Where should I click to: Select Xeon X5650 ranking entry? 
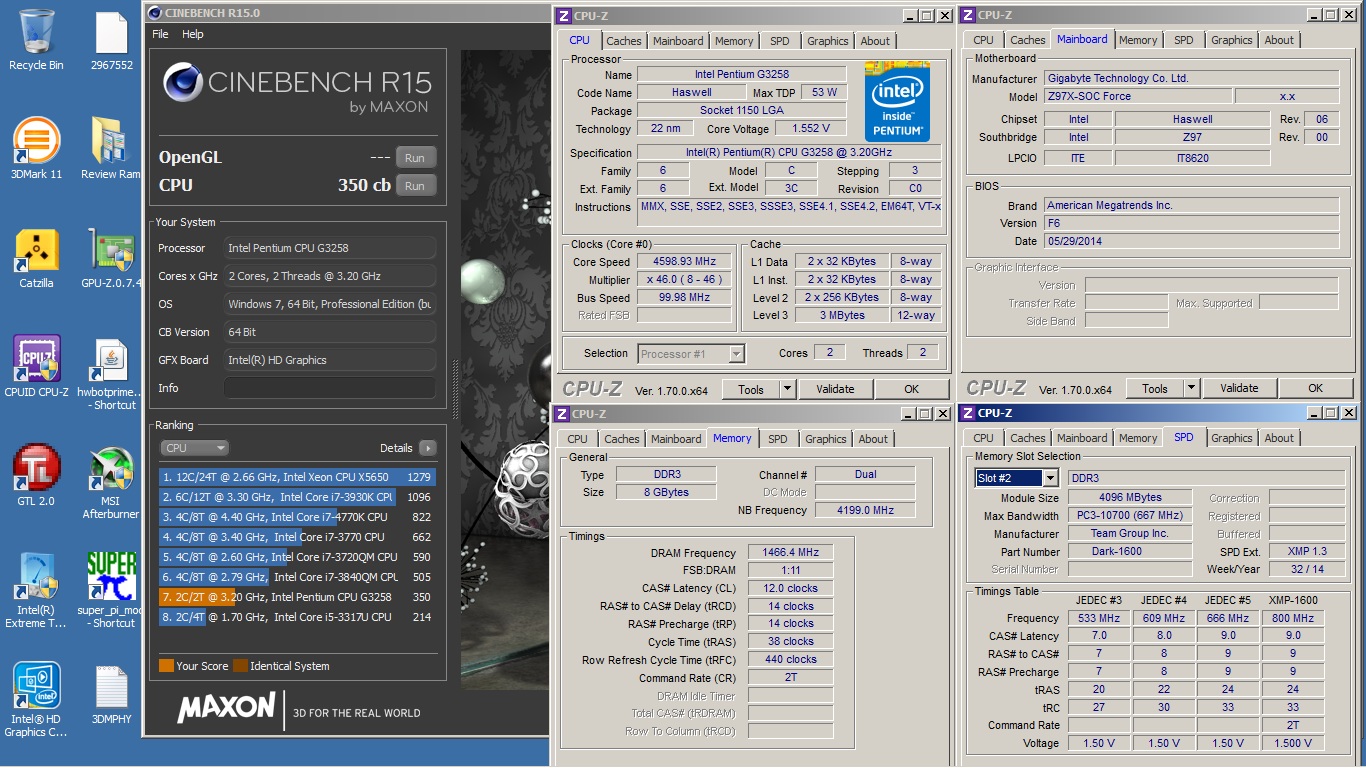[297, 477]
